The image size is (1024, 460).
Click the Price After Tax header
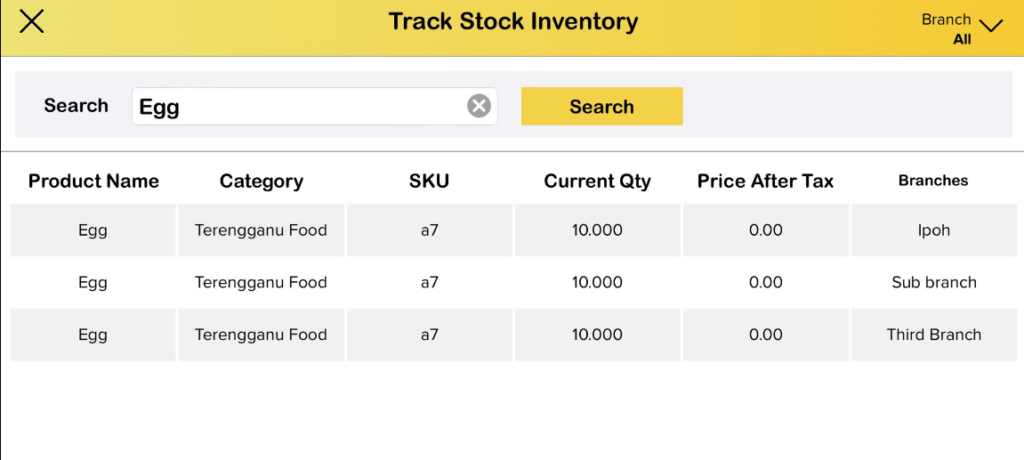pyautogui.click(x=765, y=181)
